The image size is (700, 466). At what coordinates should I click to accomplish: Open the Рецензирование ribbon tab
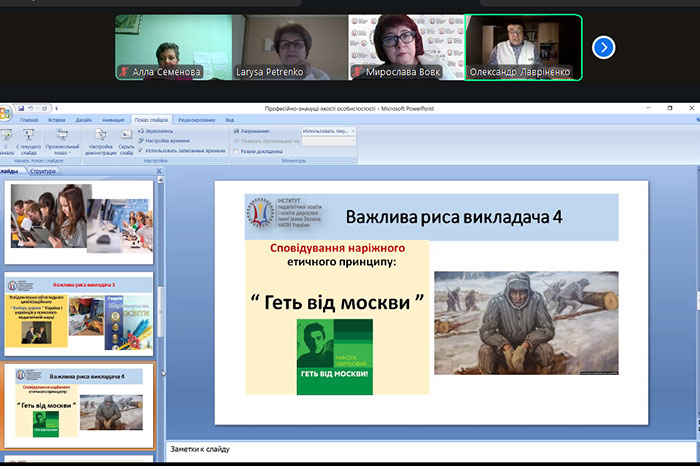(x=196, y=119)
